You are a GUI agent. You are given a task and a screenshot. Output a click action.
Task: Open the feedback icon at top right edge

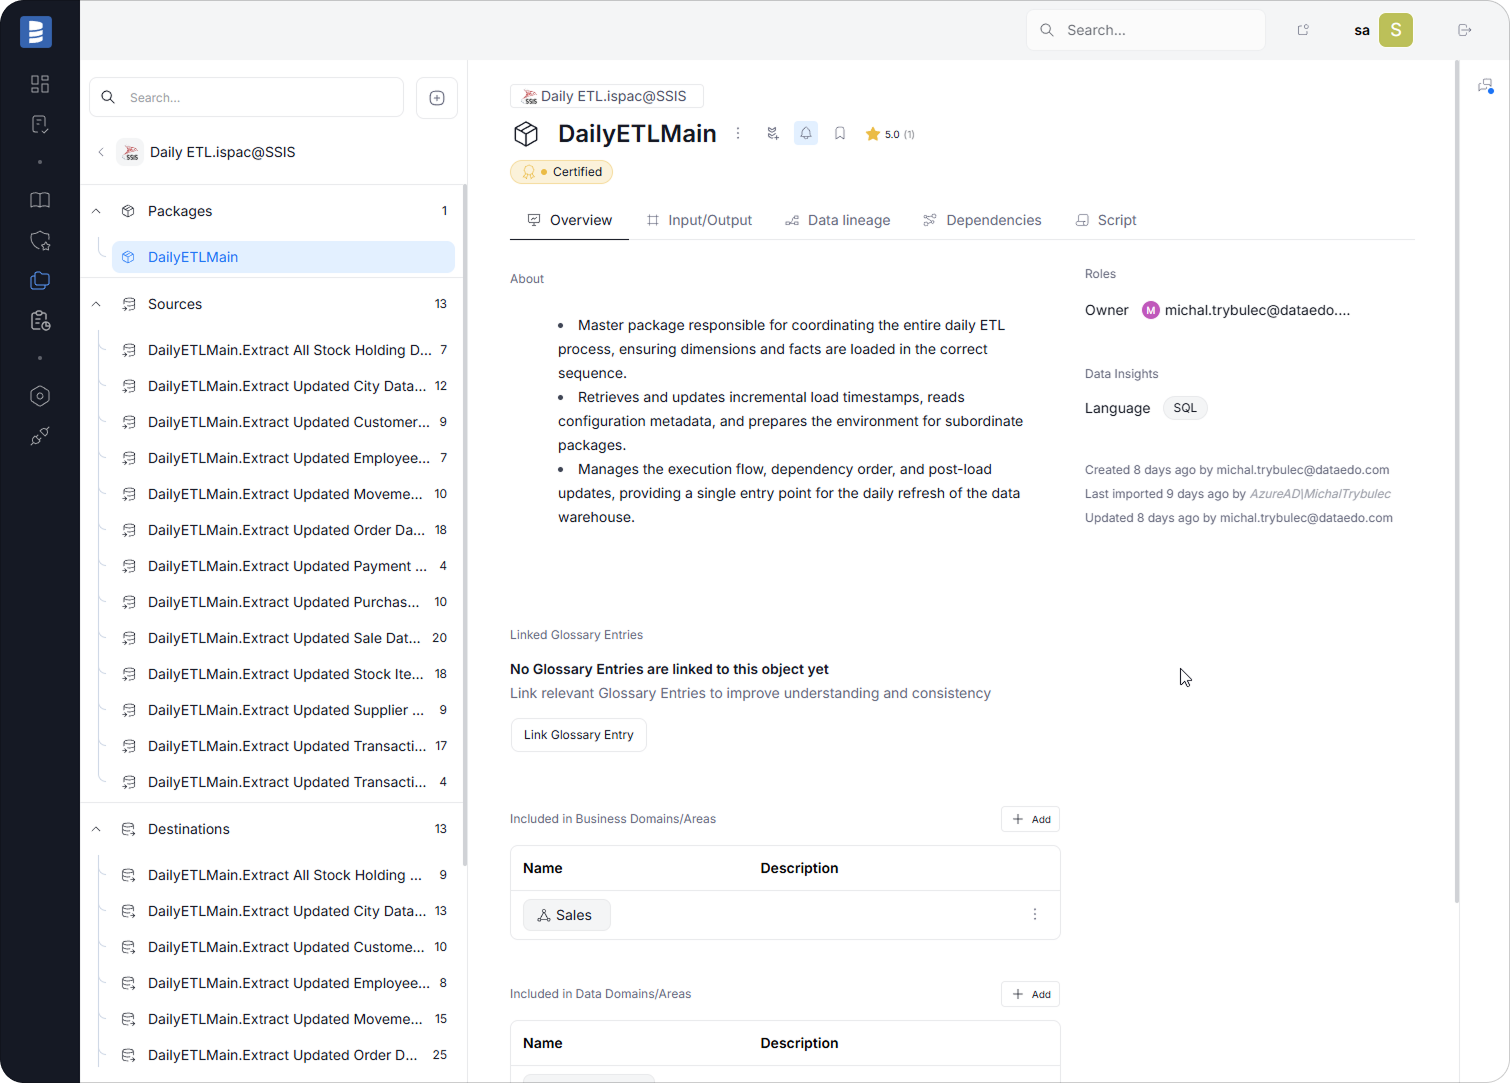1484,86
